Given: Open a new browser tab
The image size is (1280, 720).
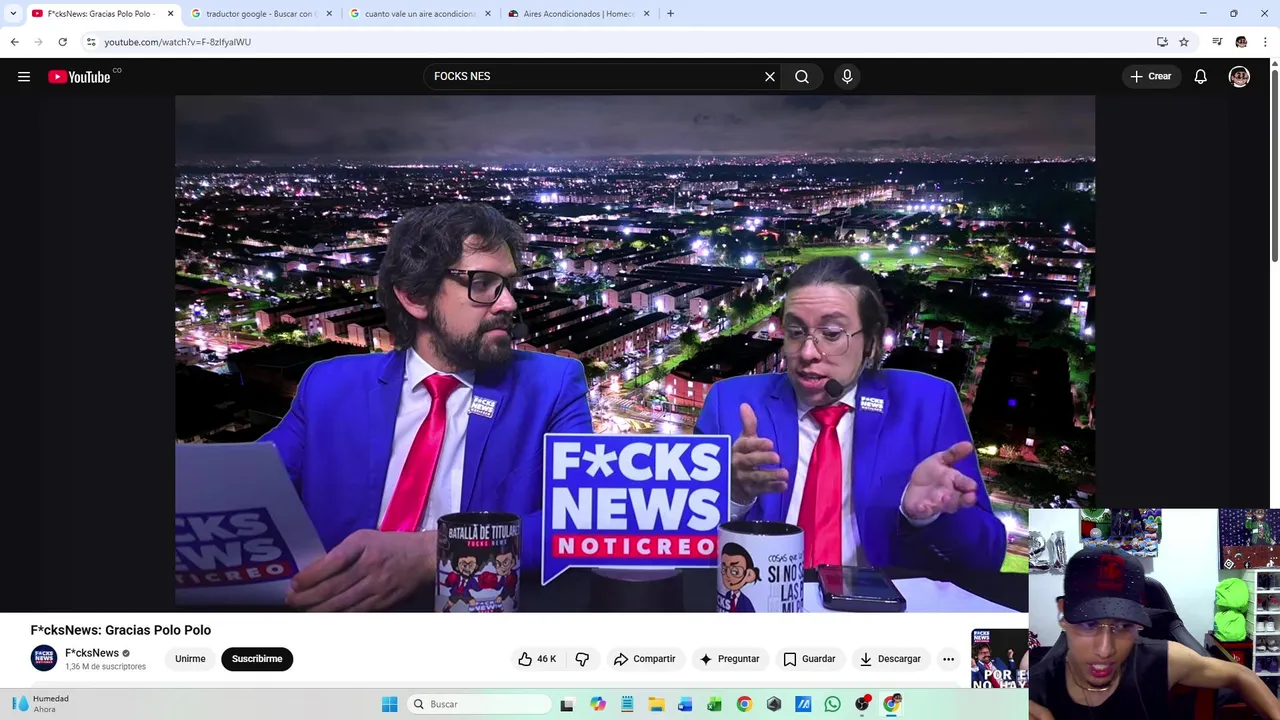Looking at the screenshot, I should point(670,14).
